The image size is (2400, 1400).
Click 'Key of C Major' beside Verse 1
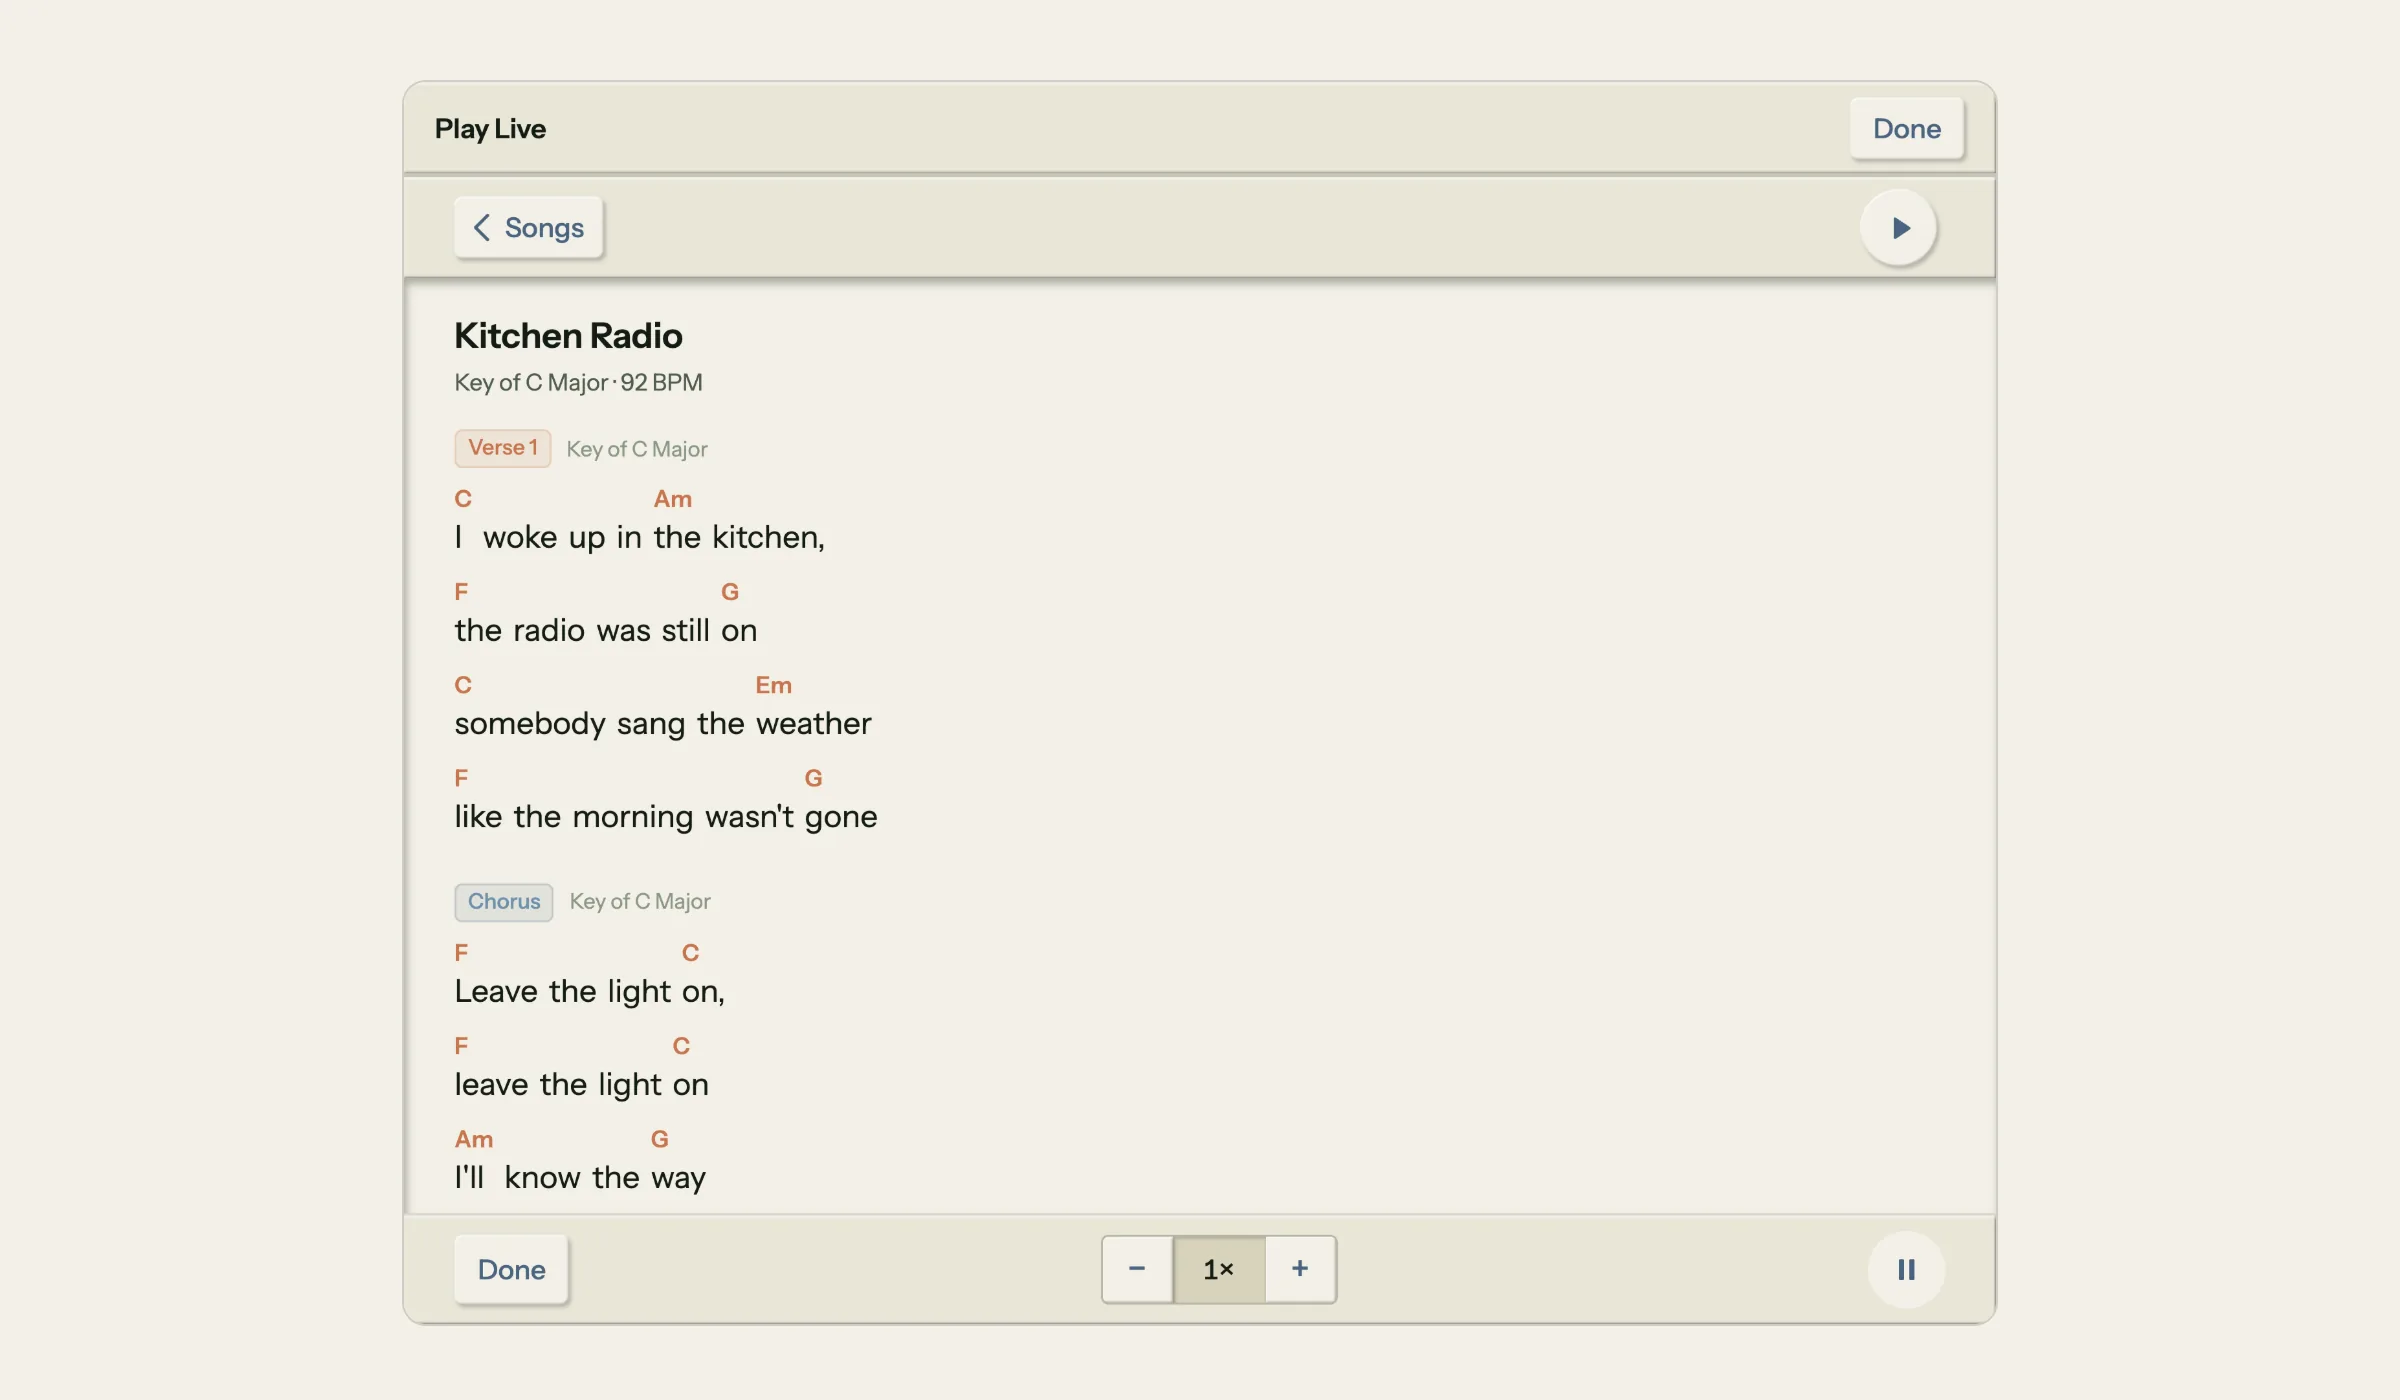637,450
